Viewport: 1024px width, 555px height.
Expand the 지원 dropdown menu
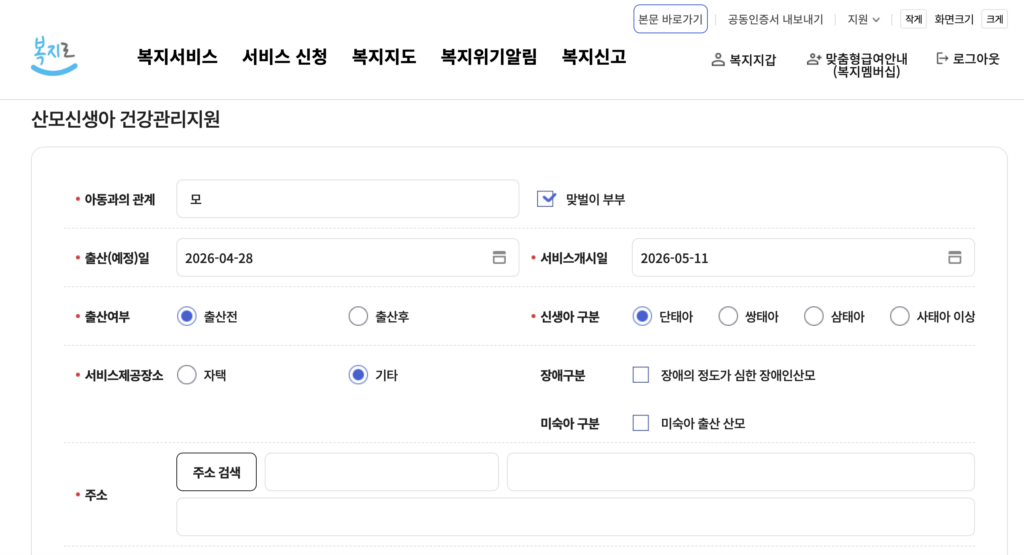pos(863,19)
